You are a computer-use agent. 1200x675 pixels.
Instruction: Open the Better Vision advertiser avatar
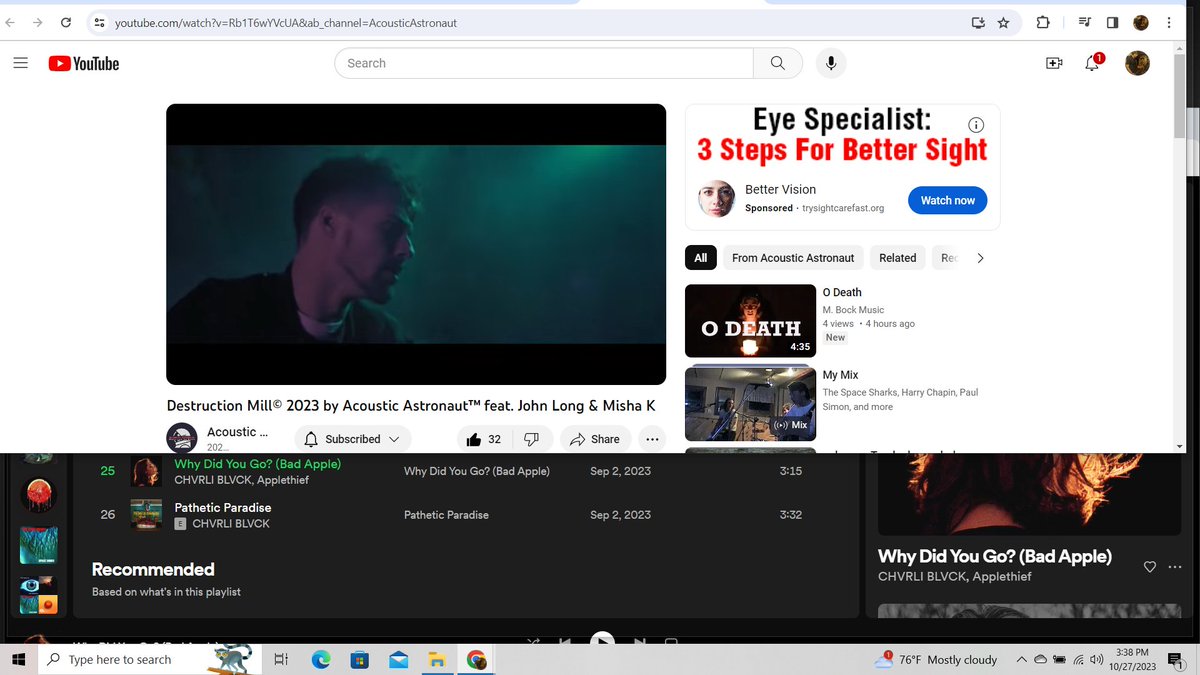(716, 199)
